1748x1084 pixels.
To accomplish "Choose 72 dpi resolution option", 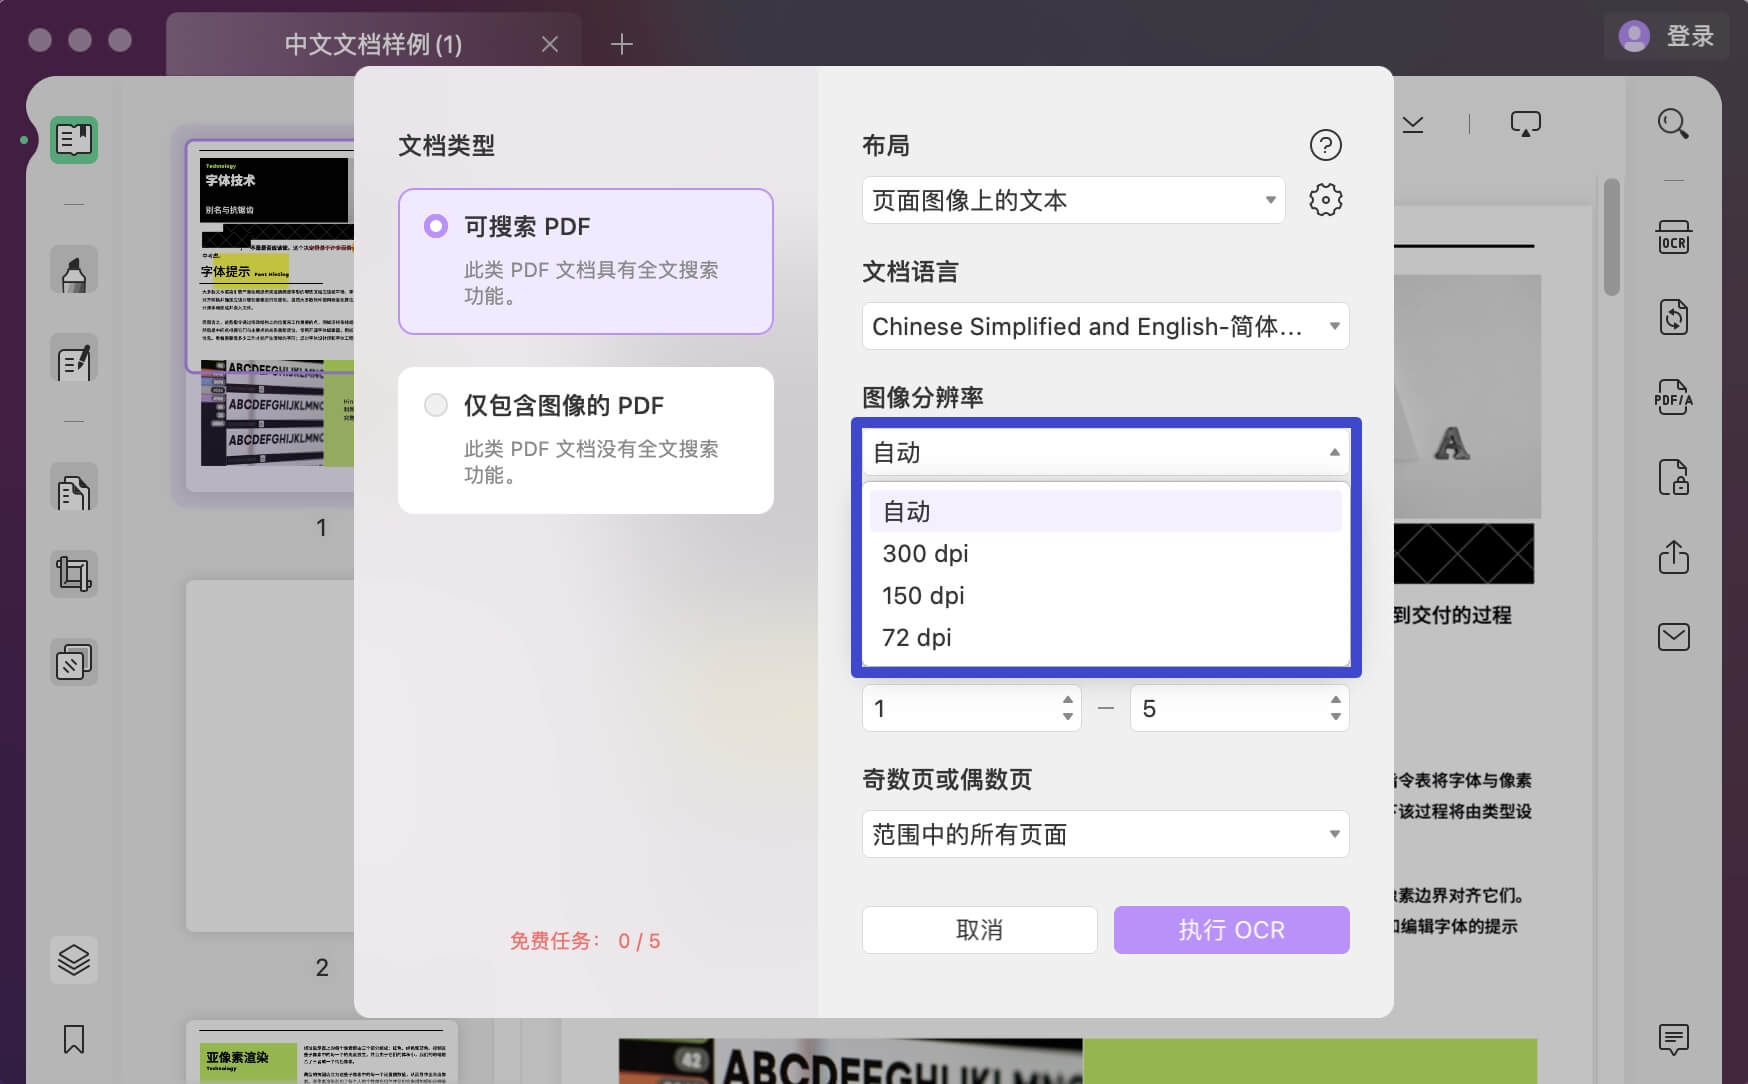I will click(x=1105, y=637).
